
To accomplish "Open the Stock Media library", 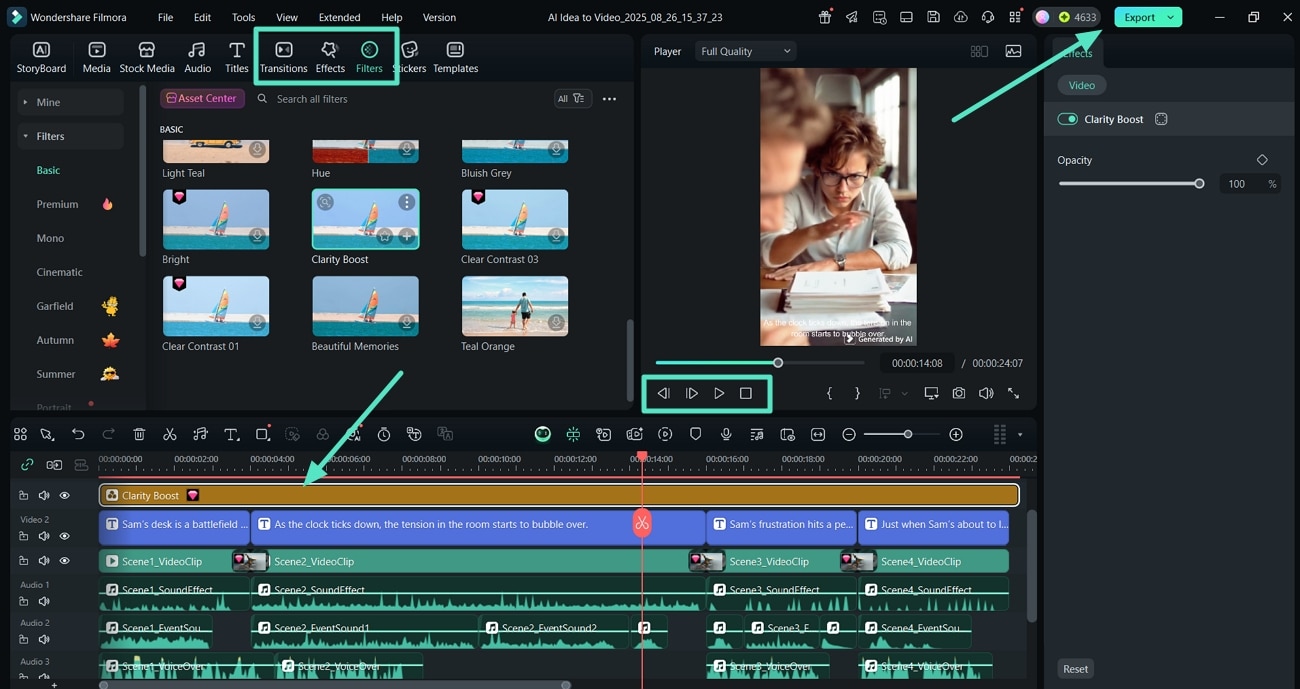I will click(x=147, y=58).
